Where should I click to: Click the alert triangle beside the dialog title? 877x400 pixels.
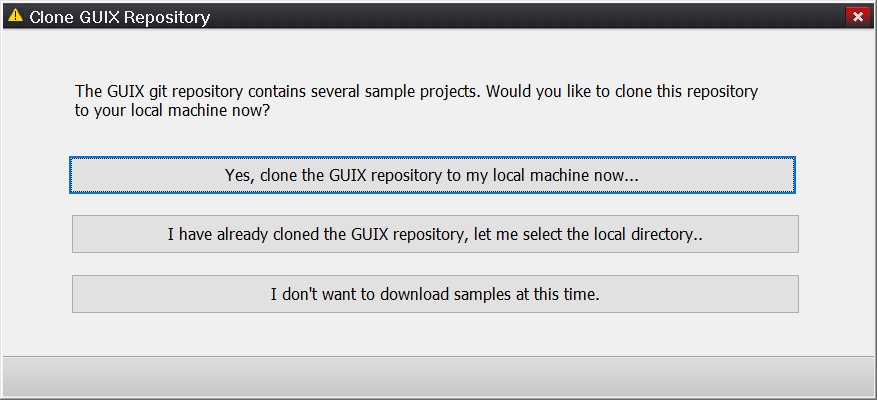pos(15,16)
